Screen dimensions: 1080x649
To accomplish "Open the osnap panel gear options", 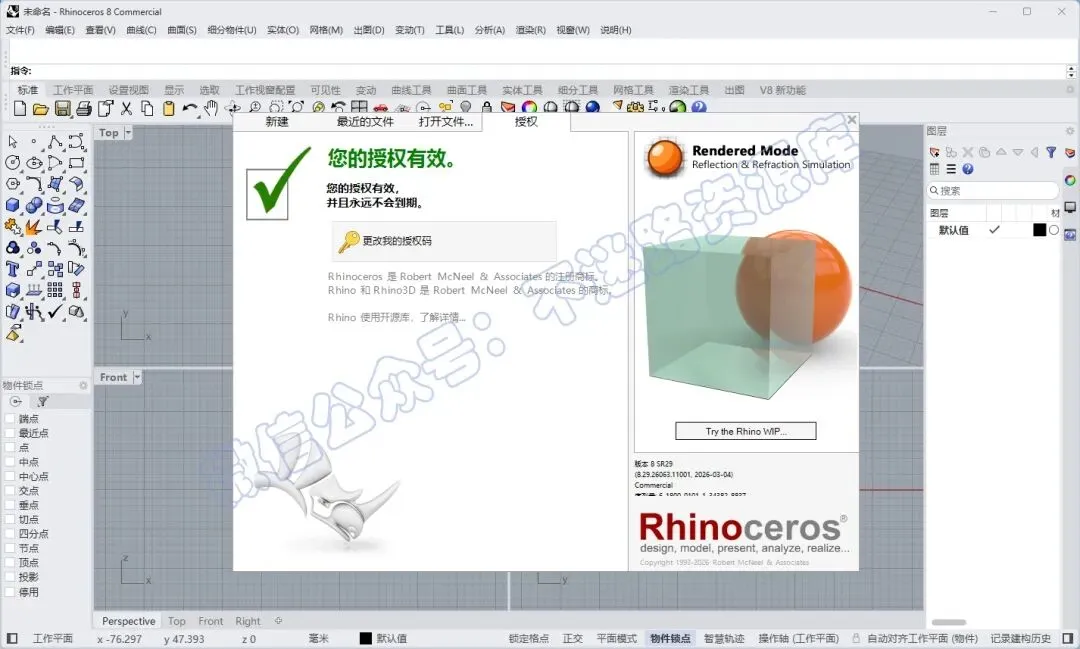I will point(83,386).
